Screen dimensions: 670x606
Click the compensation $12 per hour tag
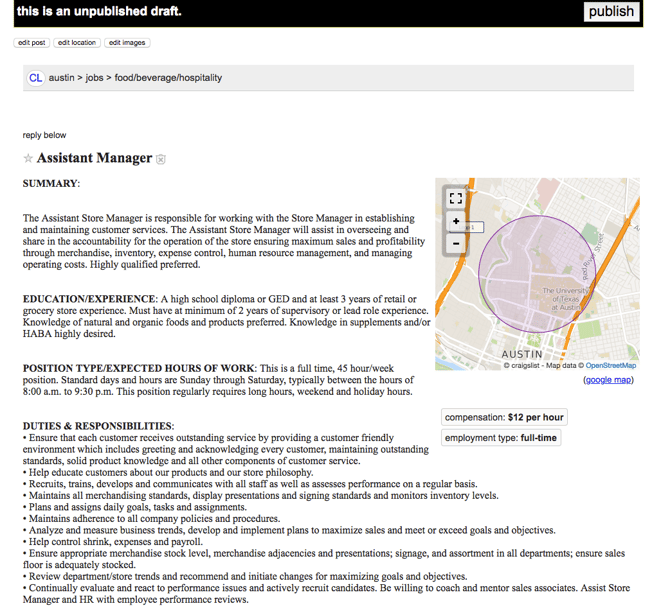[504, 417]
